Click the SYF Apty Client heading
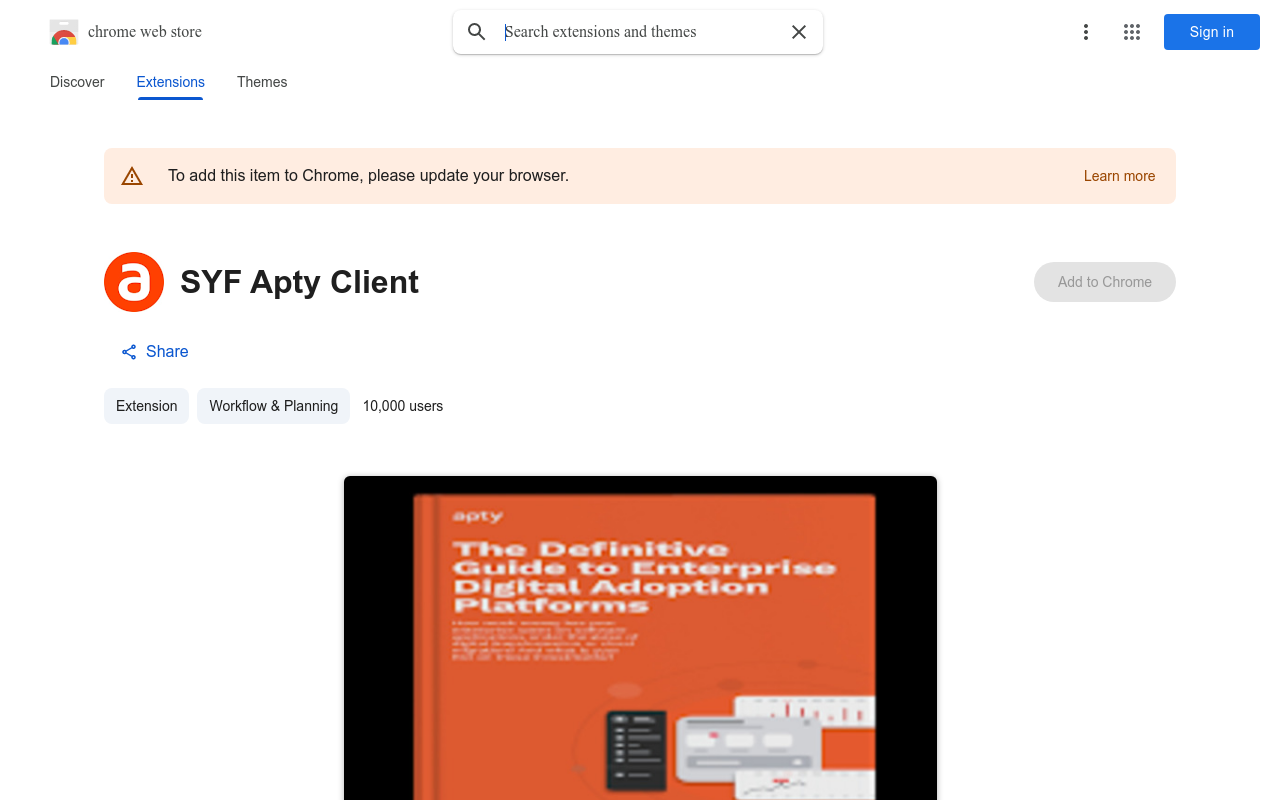1280x800 pixels. pos(299,282)
